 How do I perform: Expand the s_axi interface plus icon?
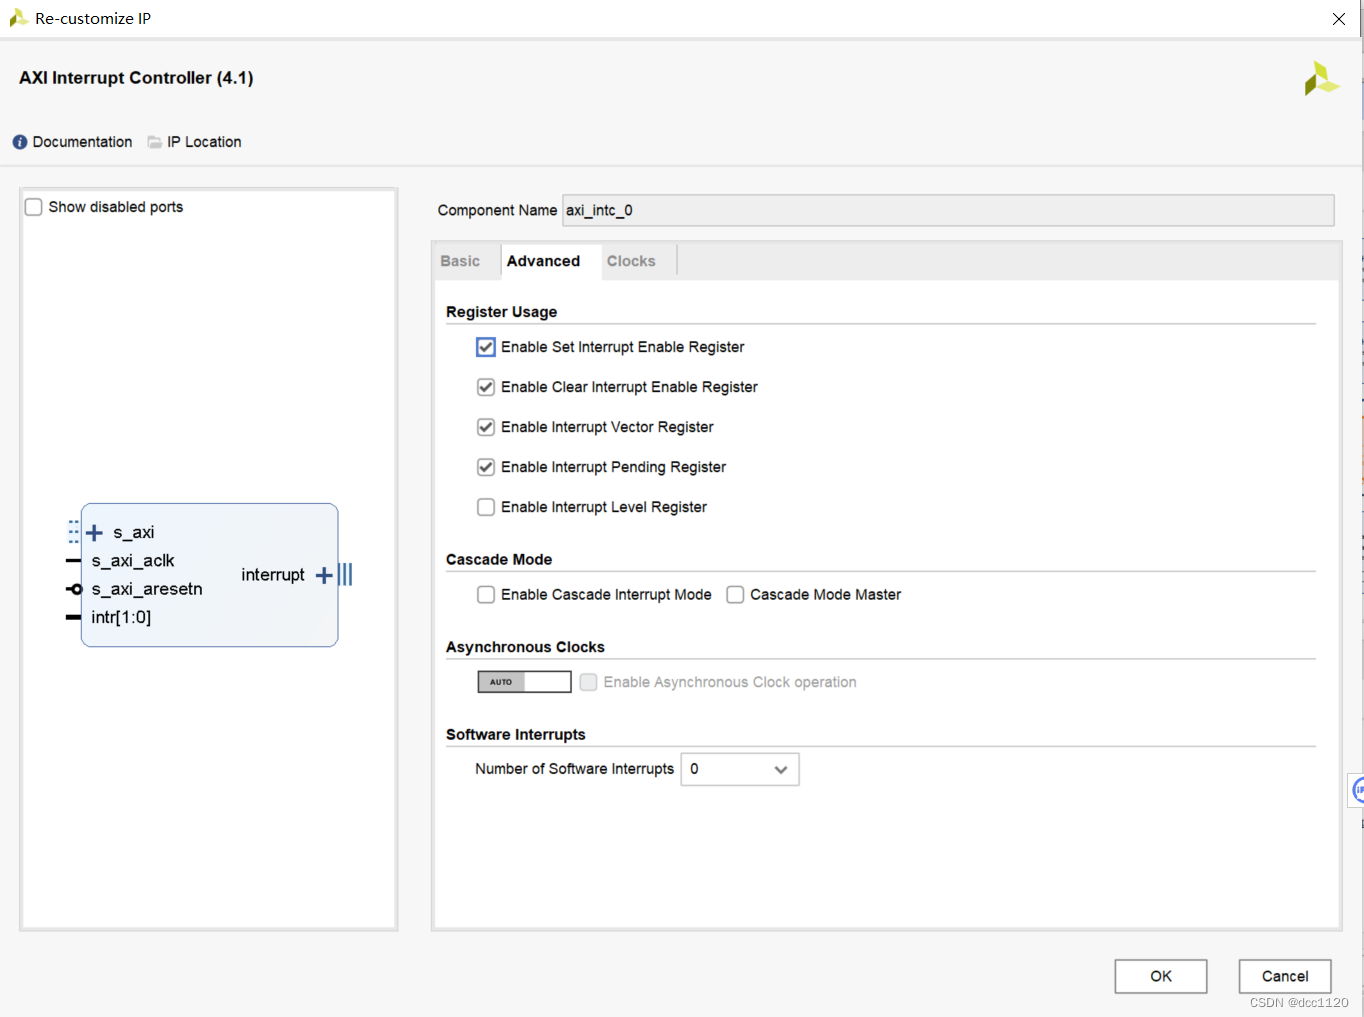click(x=95, y=533)
